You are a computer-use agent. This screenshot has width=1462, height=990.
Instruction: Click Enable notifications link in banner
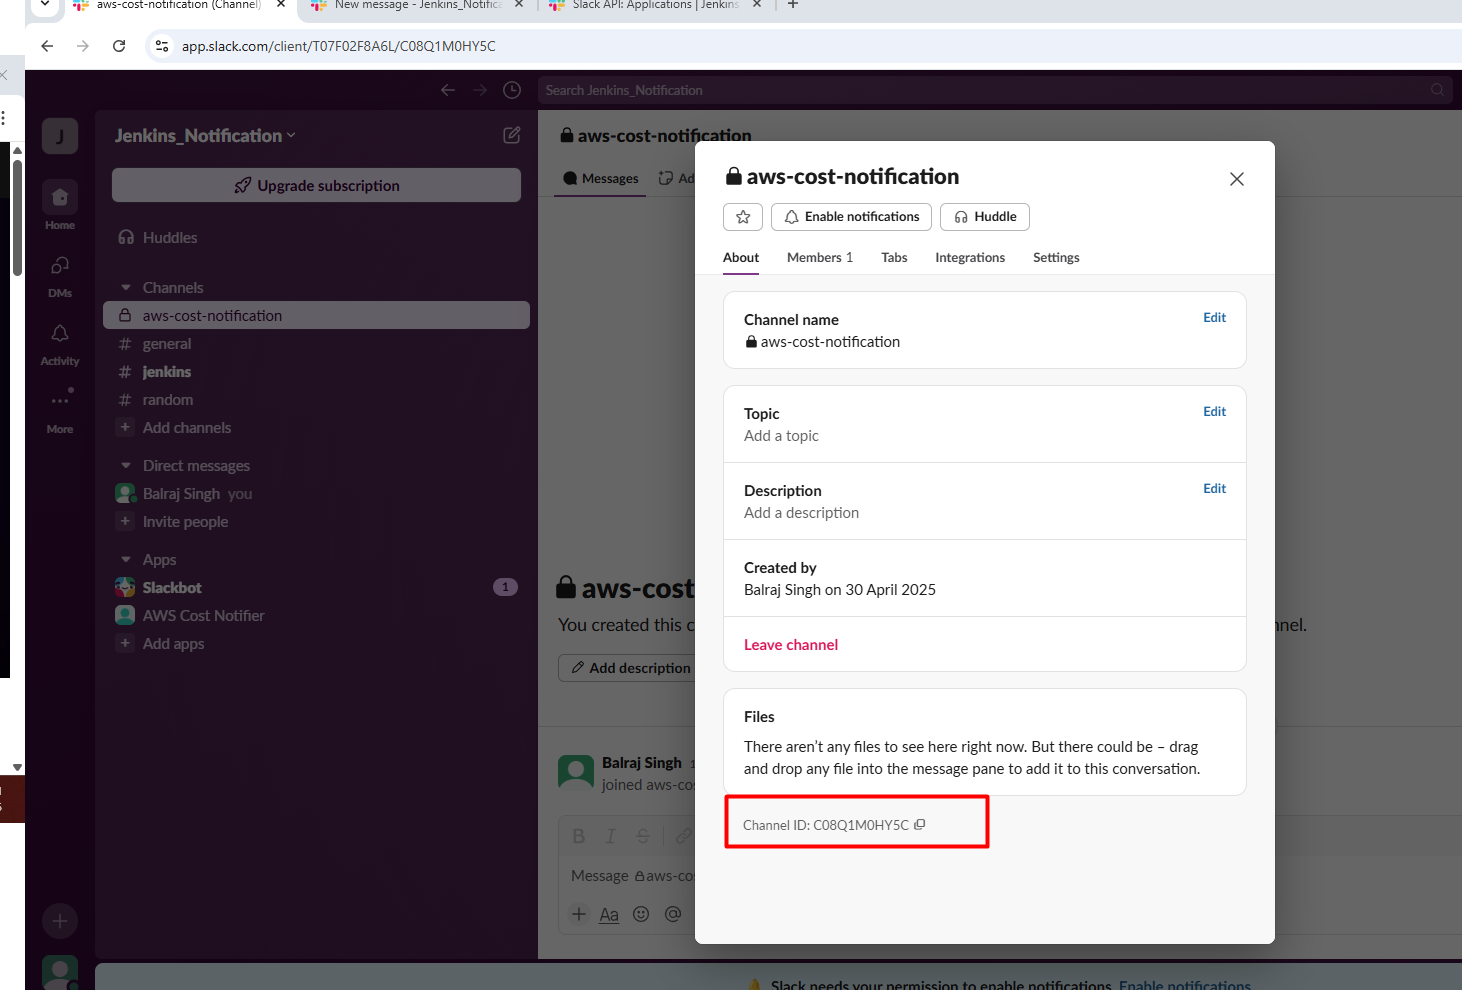click(1185, 985)
